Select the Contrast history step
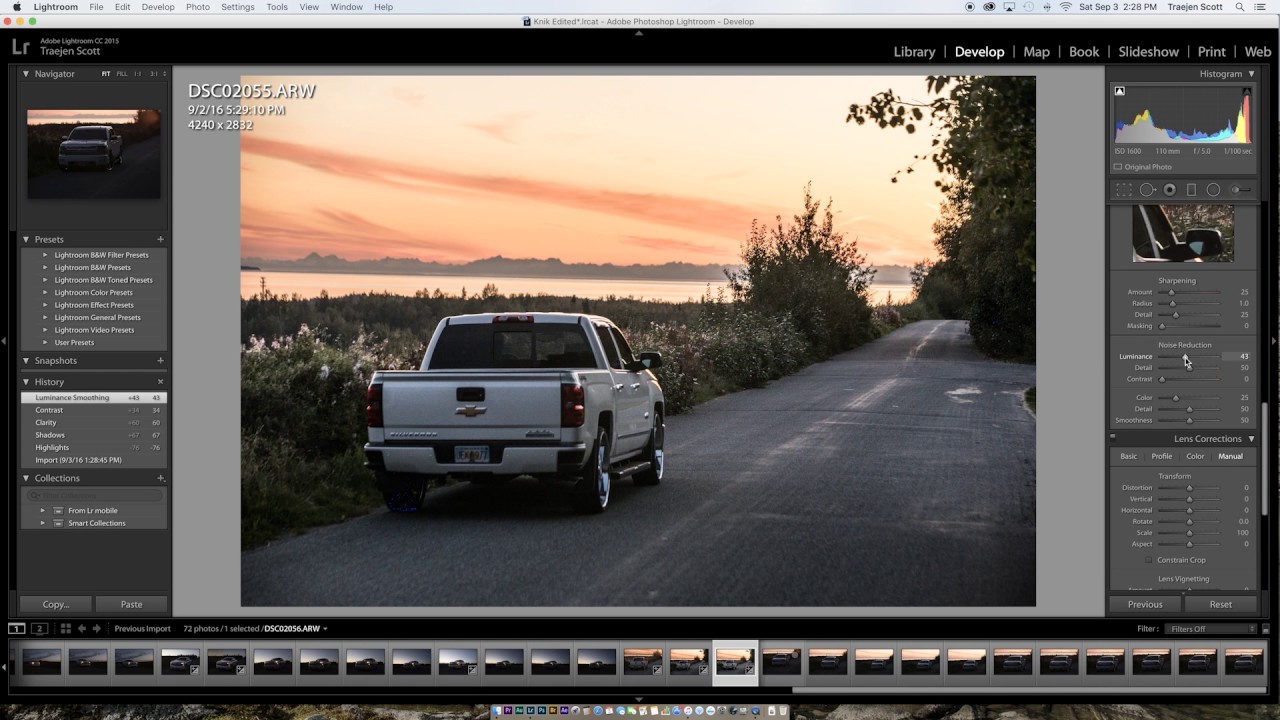Viewport: 1280px width, 720px height. tap(93, 410)
